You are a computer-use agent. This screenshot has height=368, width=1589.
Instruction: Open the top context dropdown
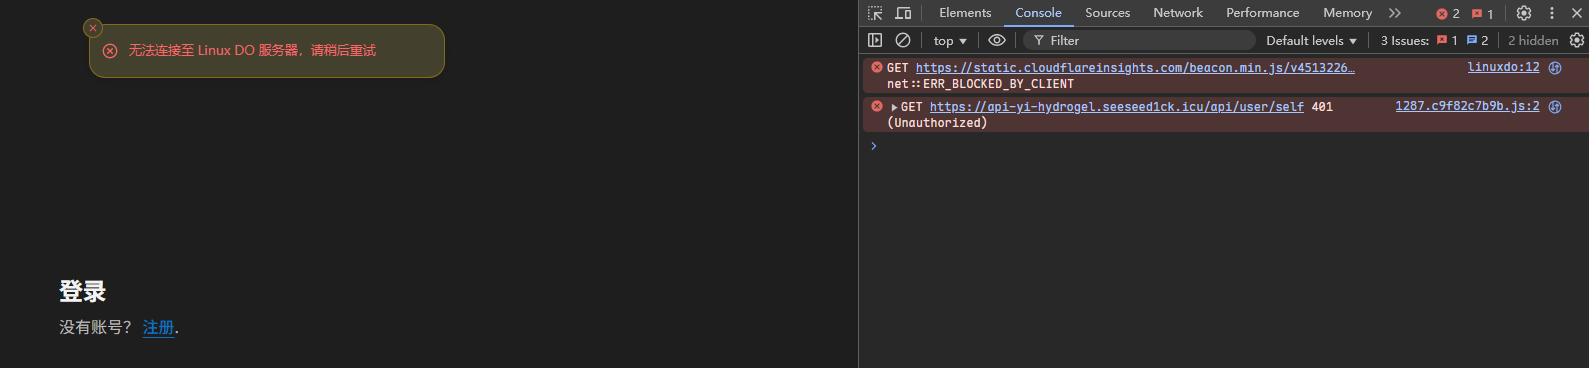pos(950,41)
